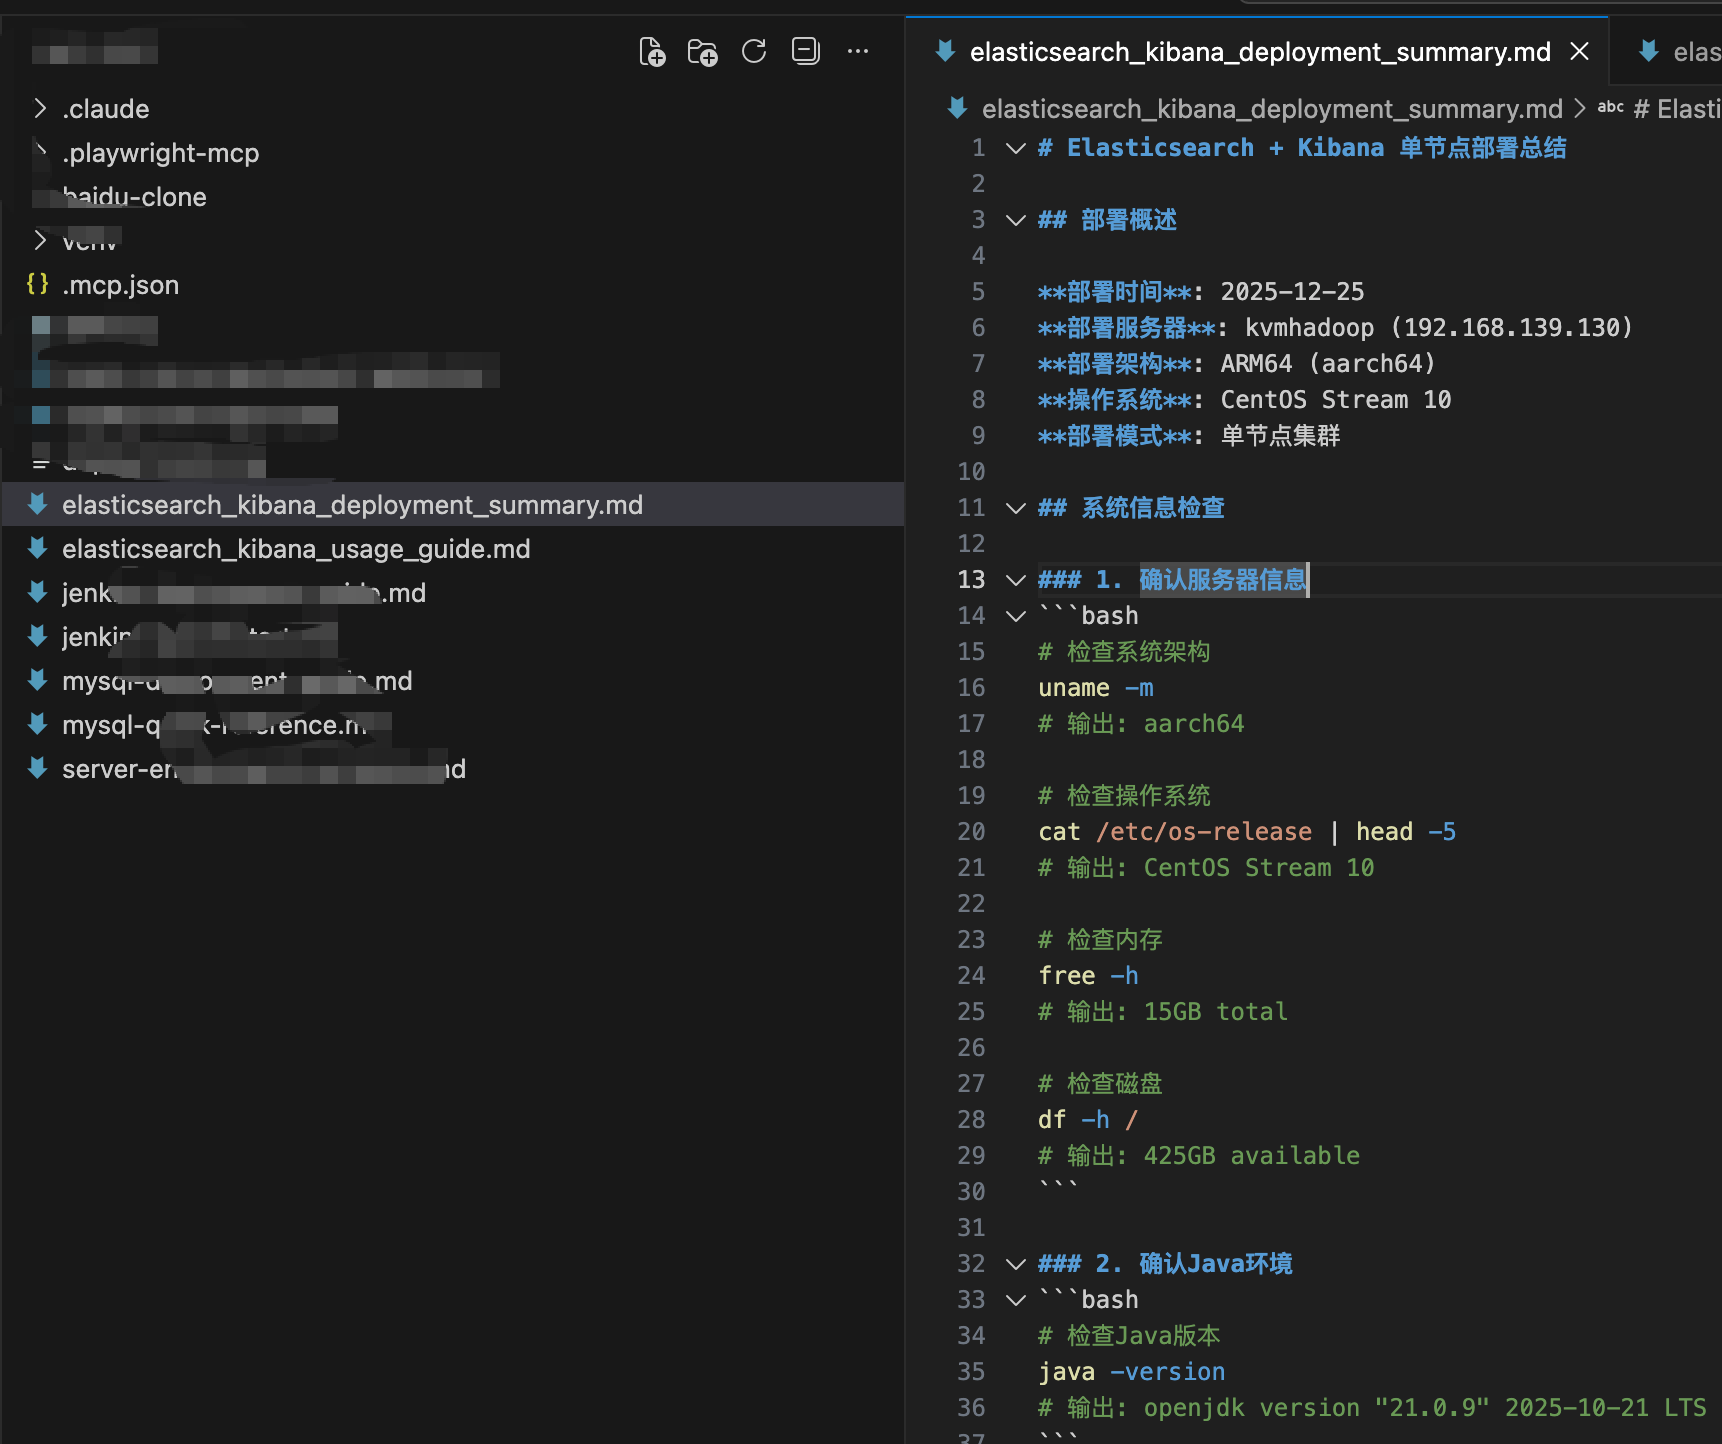Click markdown icon in breadcrumb bar
This screenshot has height=1444, width=1722.
[x=958, y=108]
